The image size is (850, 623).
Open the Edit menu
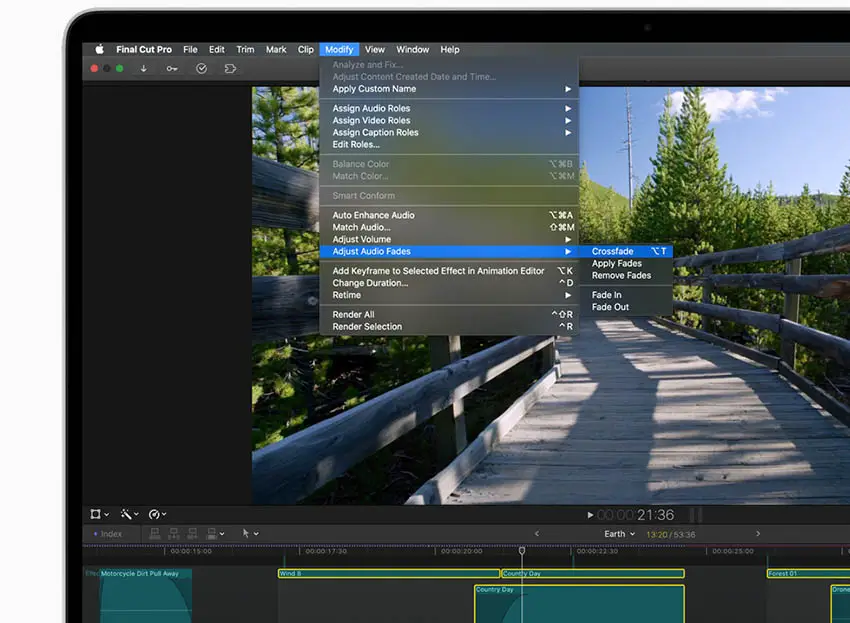click(217, 49)
